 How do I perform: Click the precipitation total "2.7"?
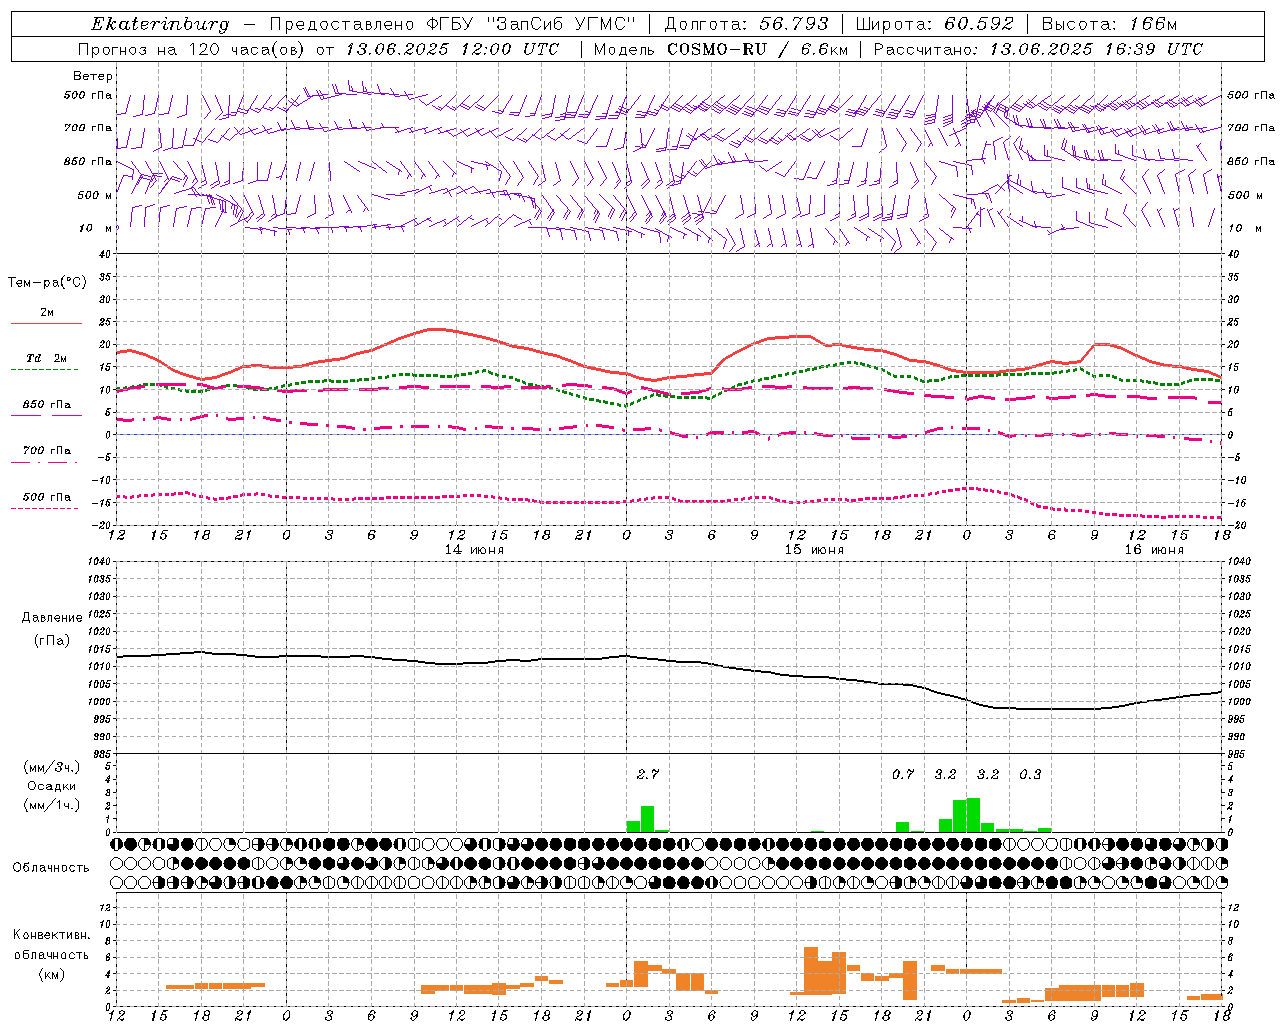(648, 774)
